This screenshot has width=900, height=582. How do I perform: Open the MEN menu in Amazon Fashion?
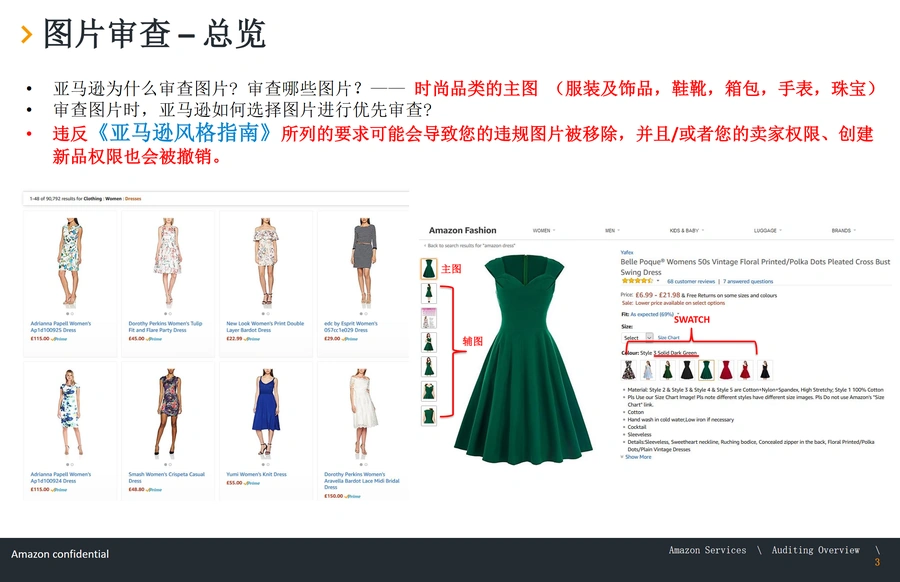[612, 231]
